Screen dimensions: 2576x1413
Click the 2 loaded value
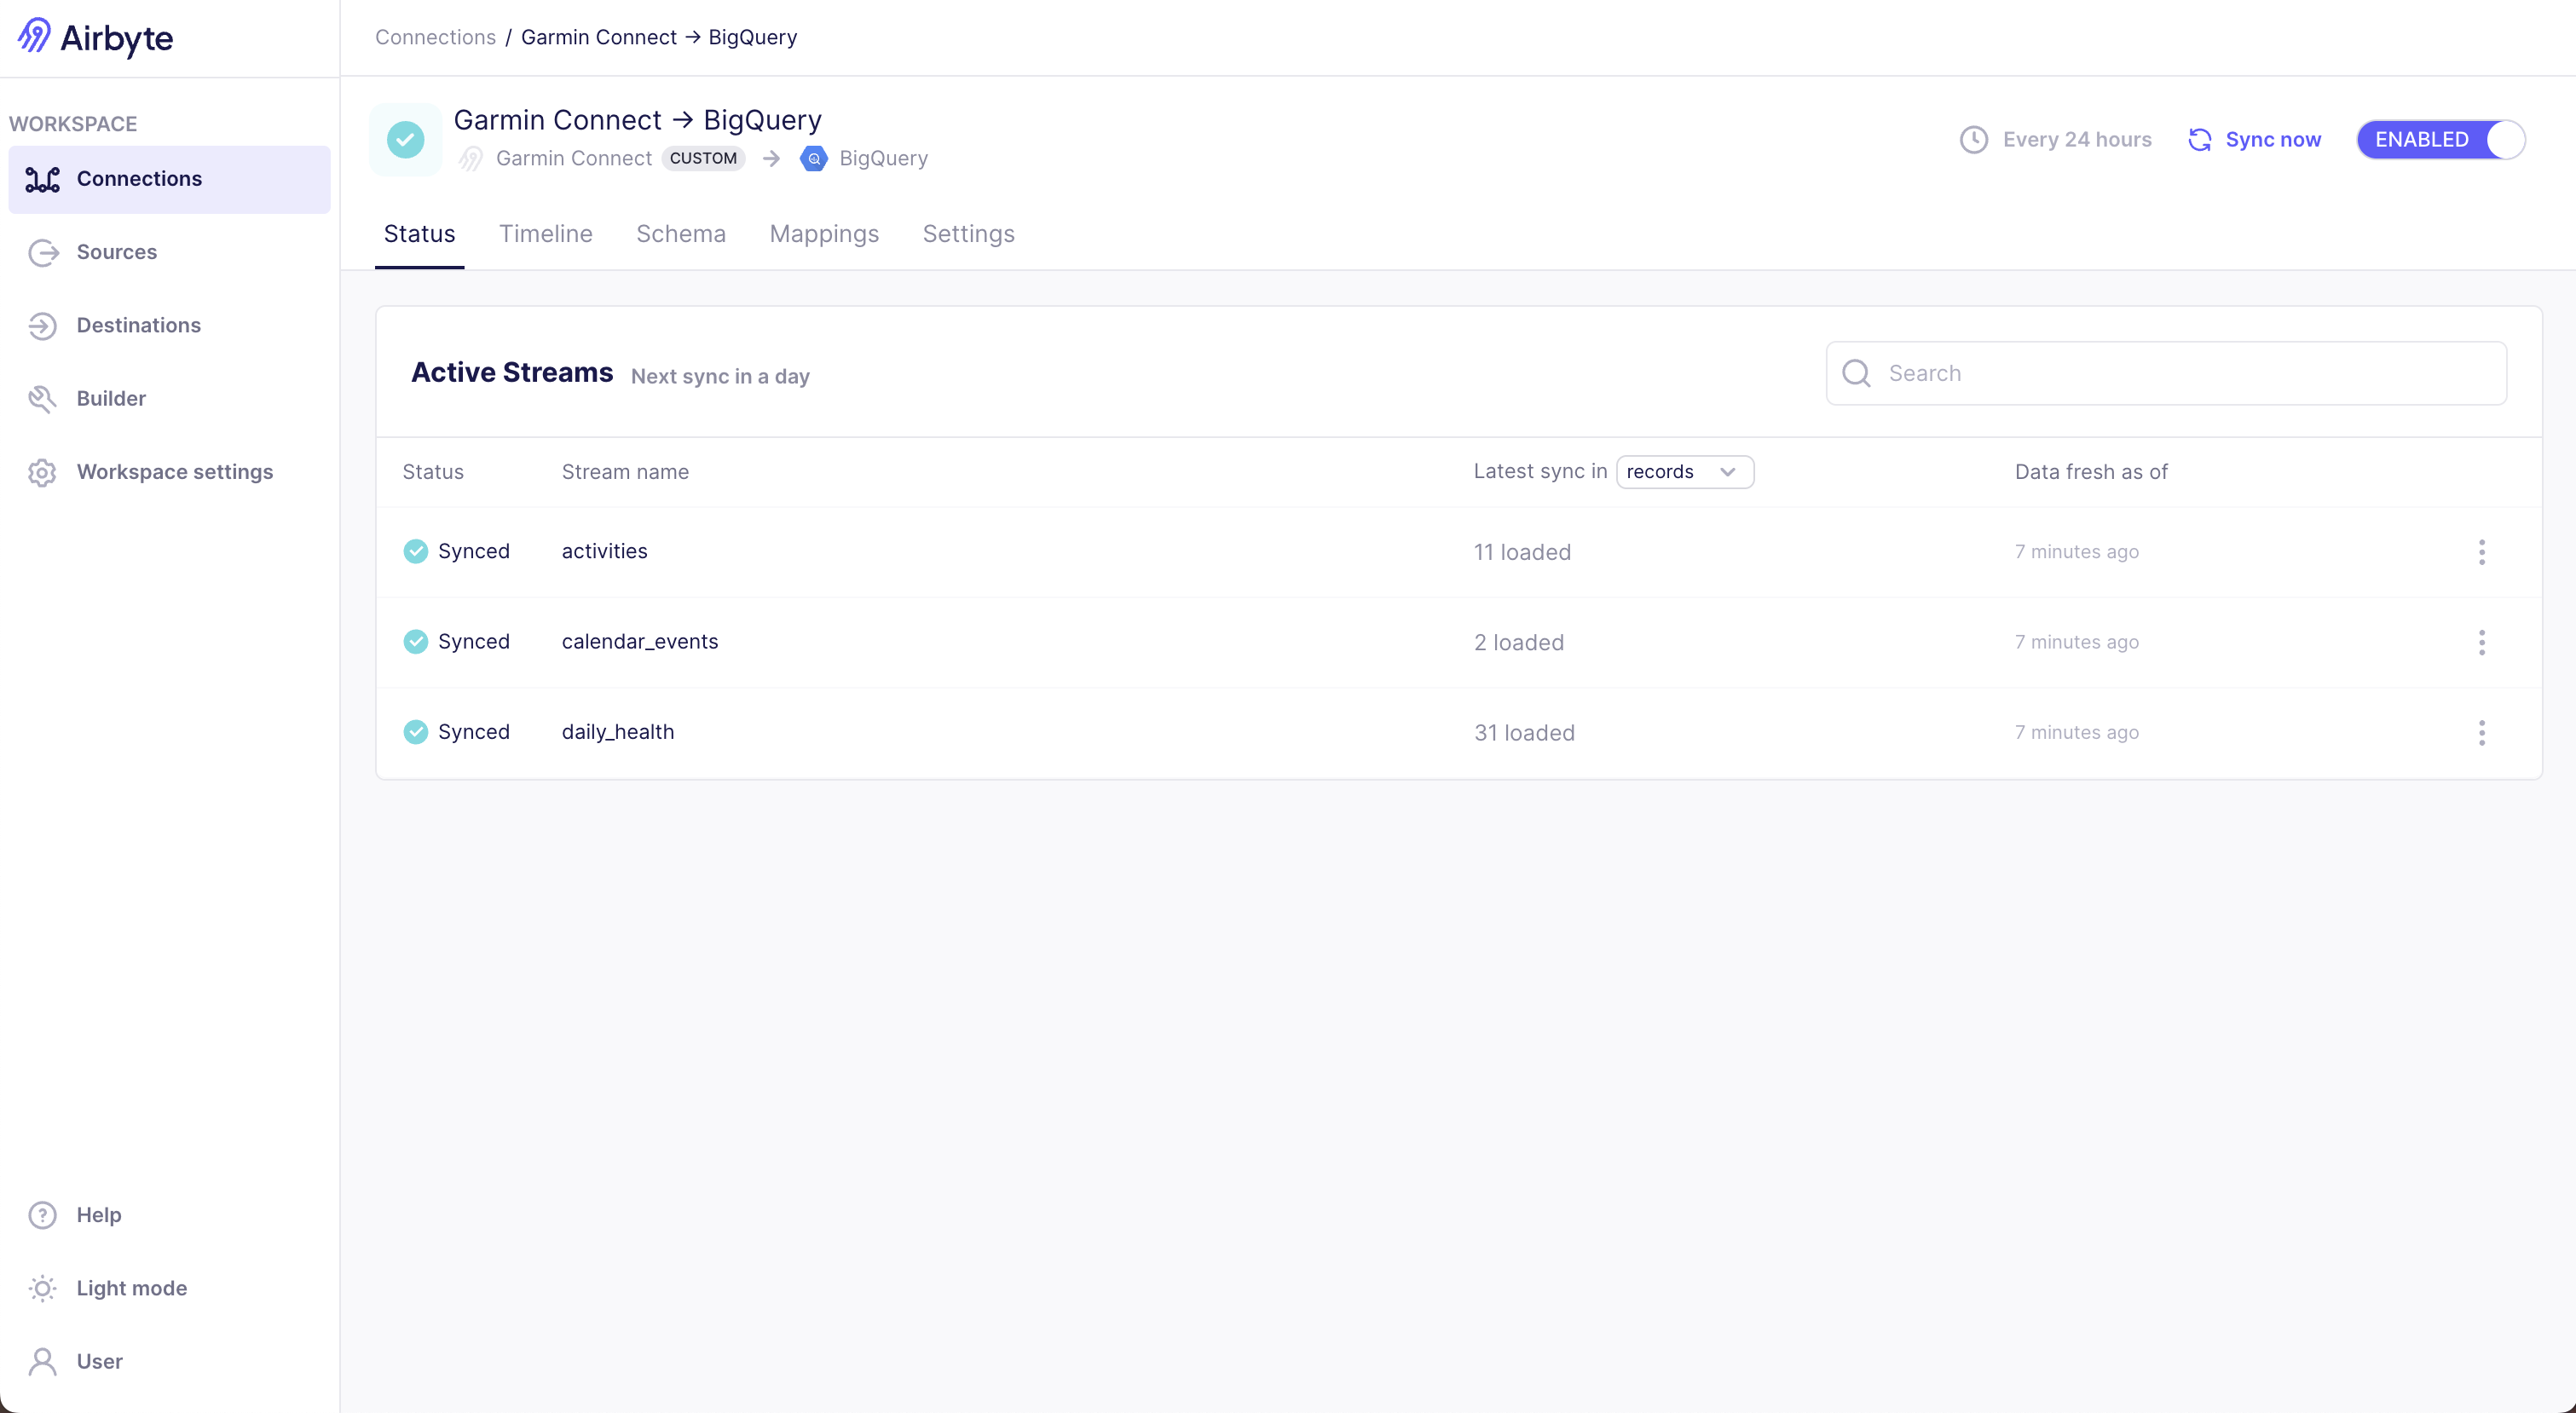1519,642
